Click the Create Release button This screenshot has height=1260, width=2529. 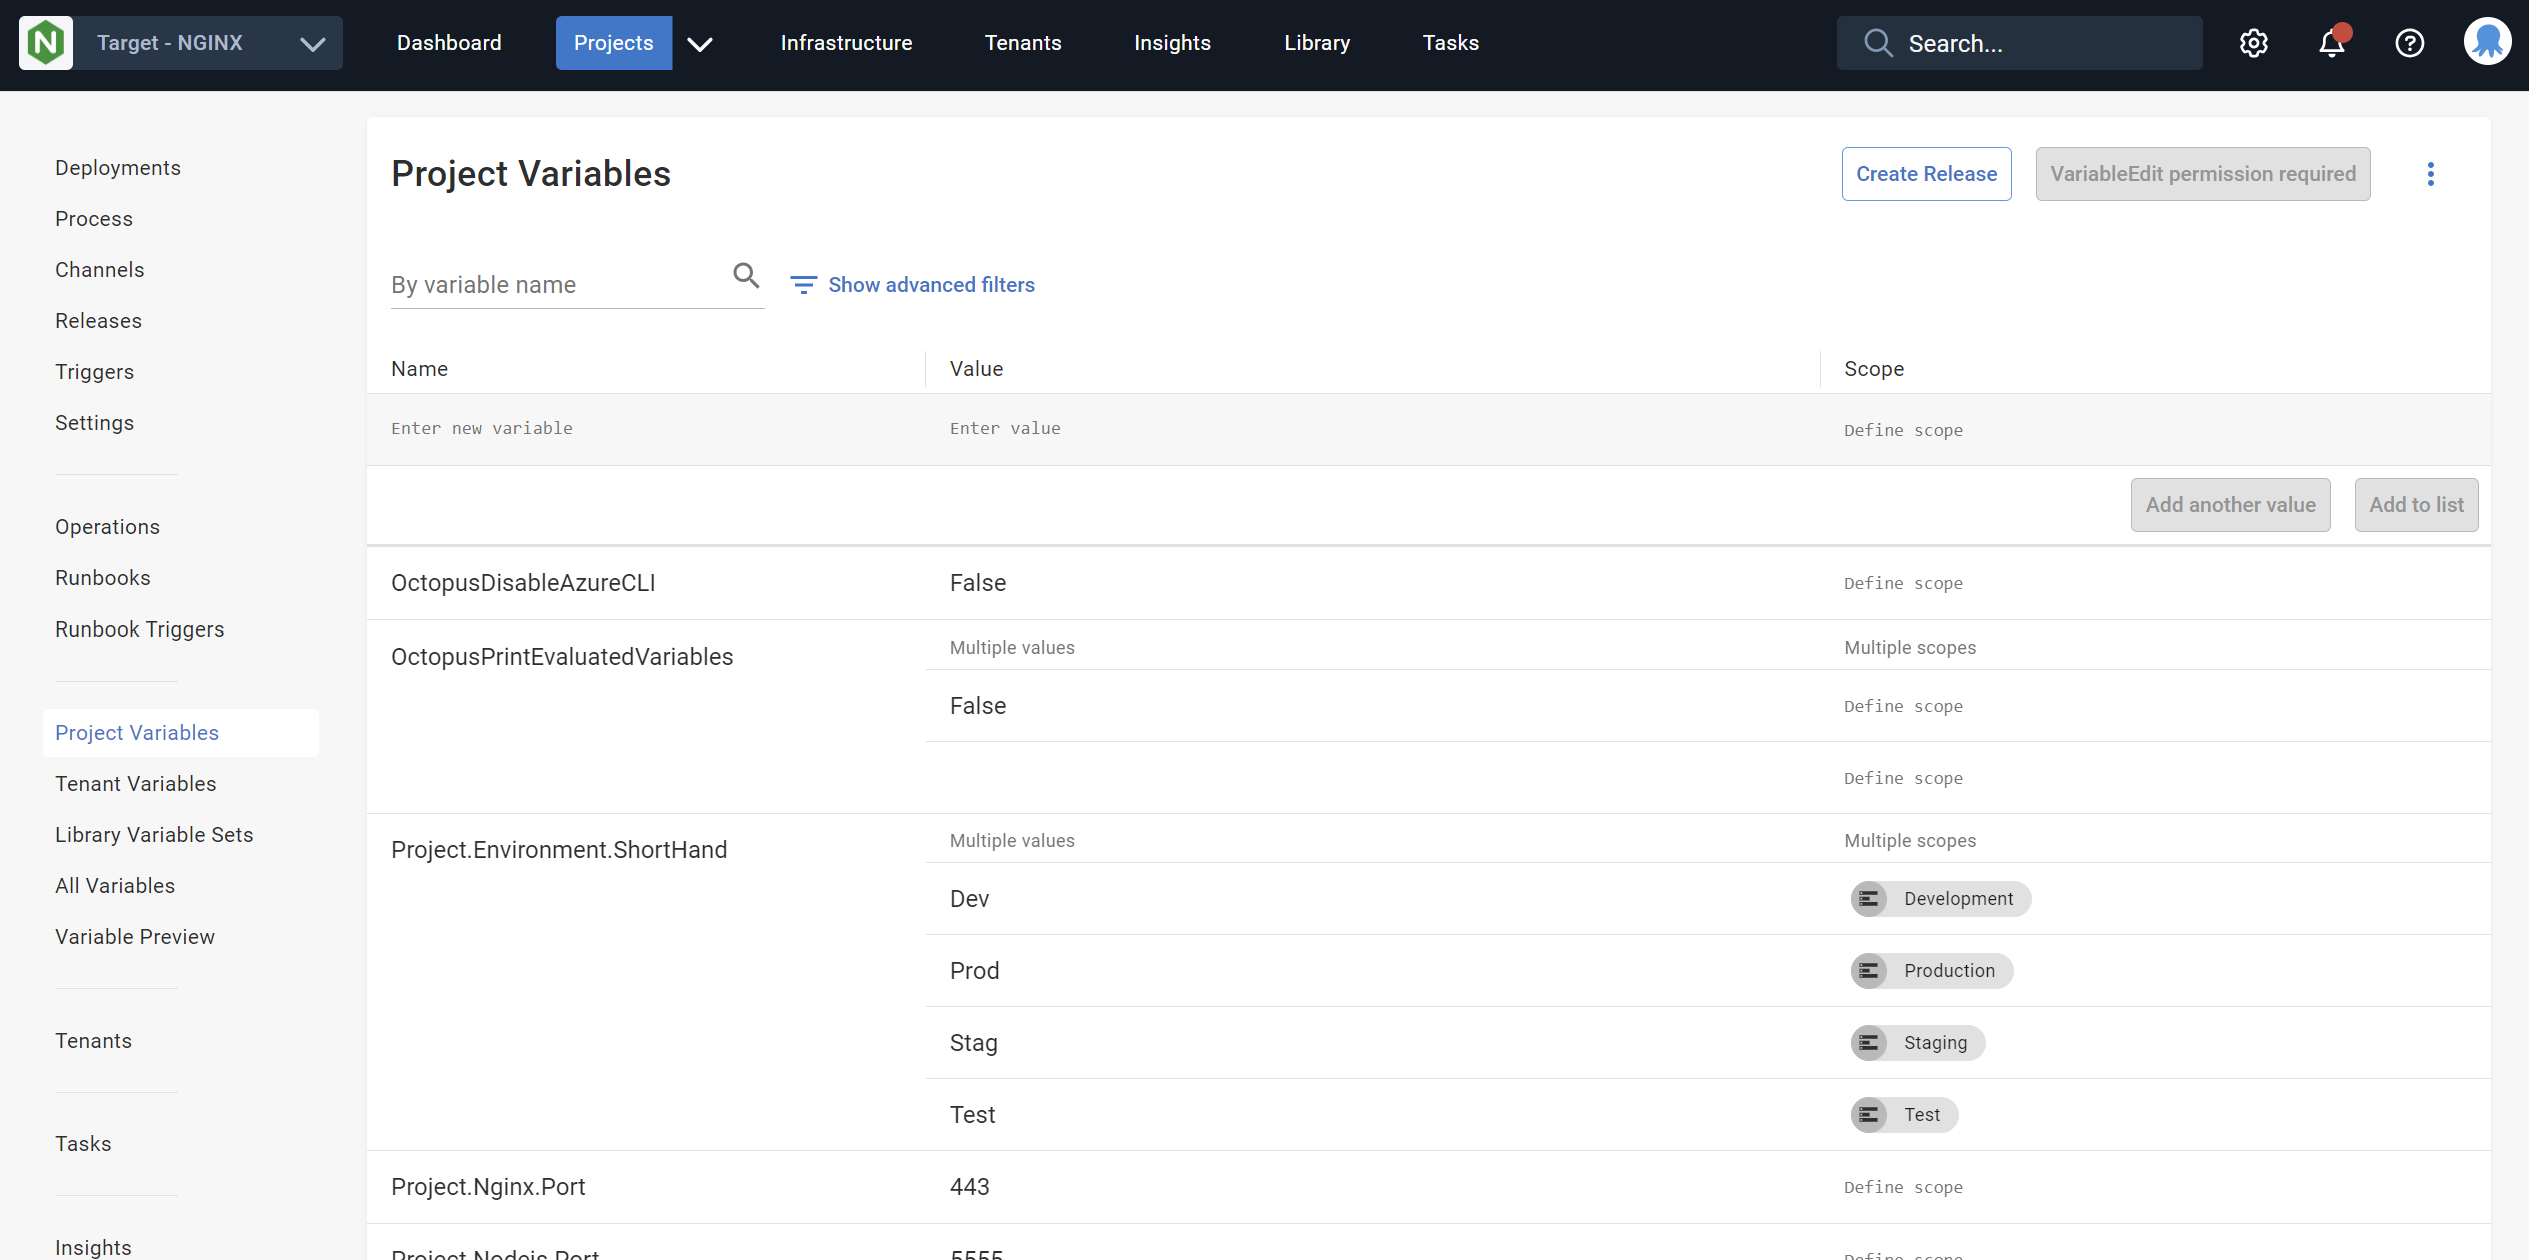tap(1926, 174)
